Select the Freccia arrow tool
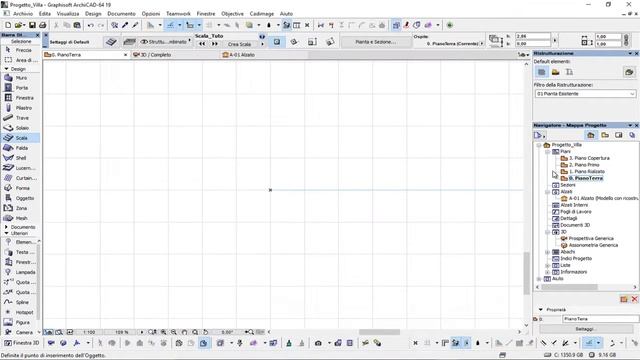The height and width of the screenshot is (360, 640). [20, 50]
